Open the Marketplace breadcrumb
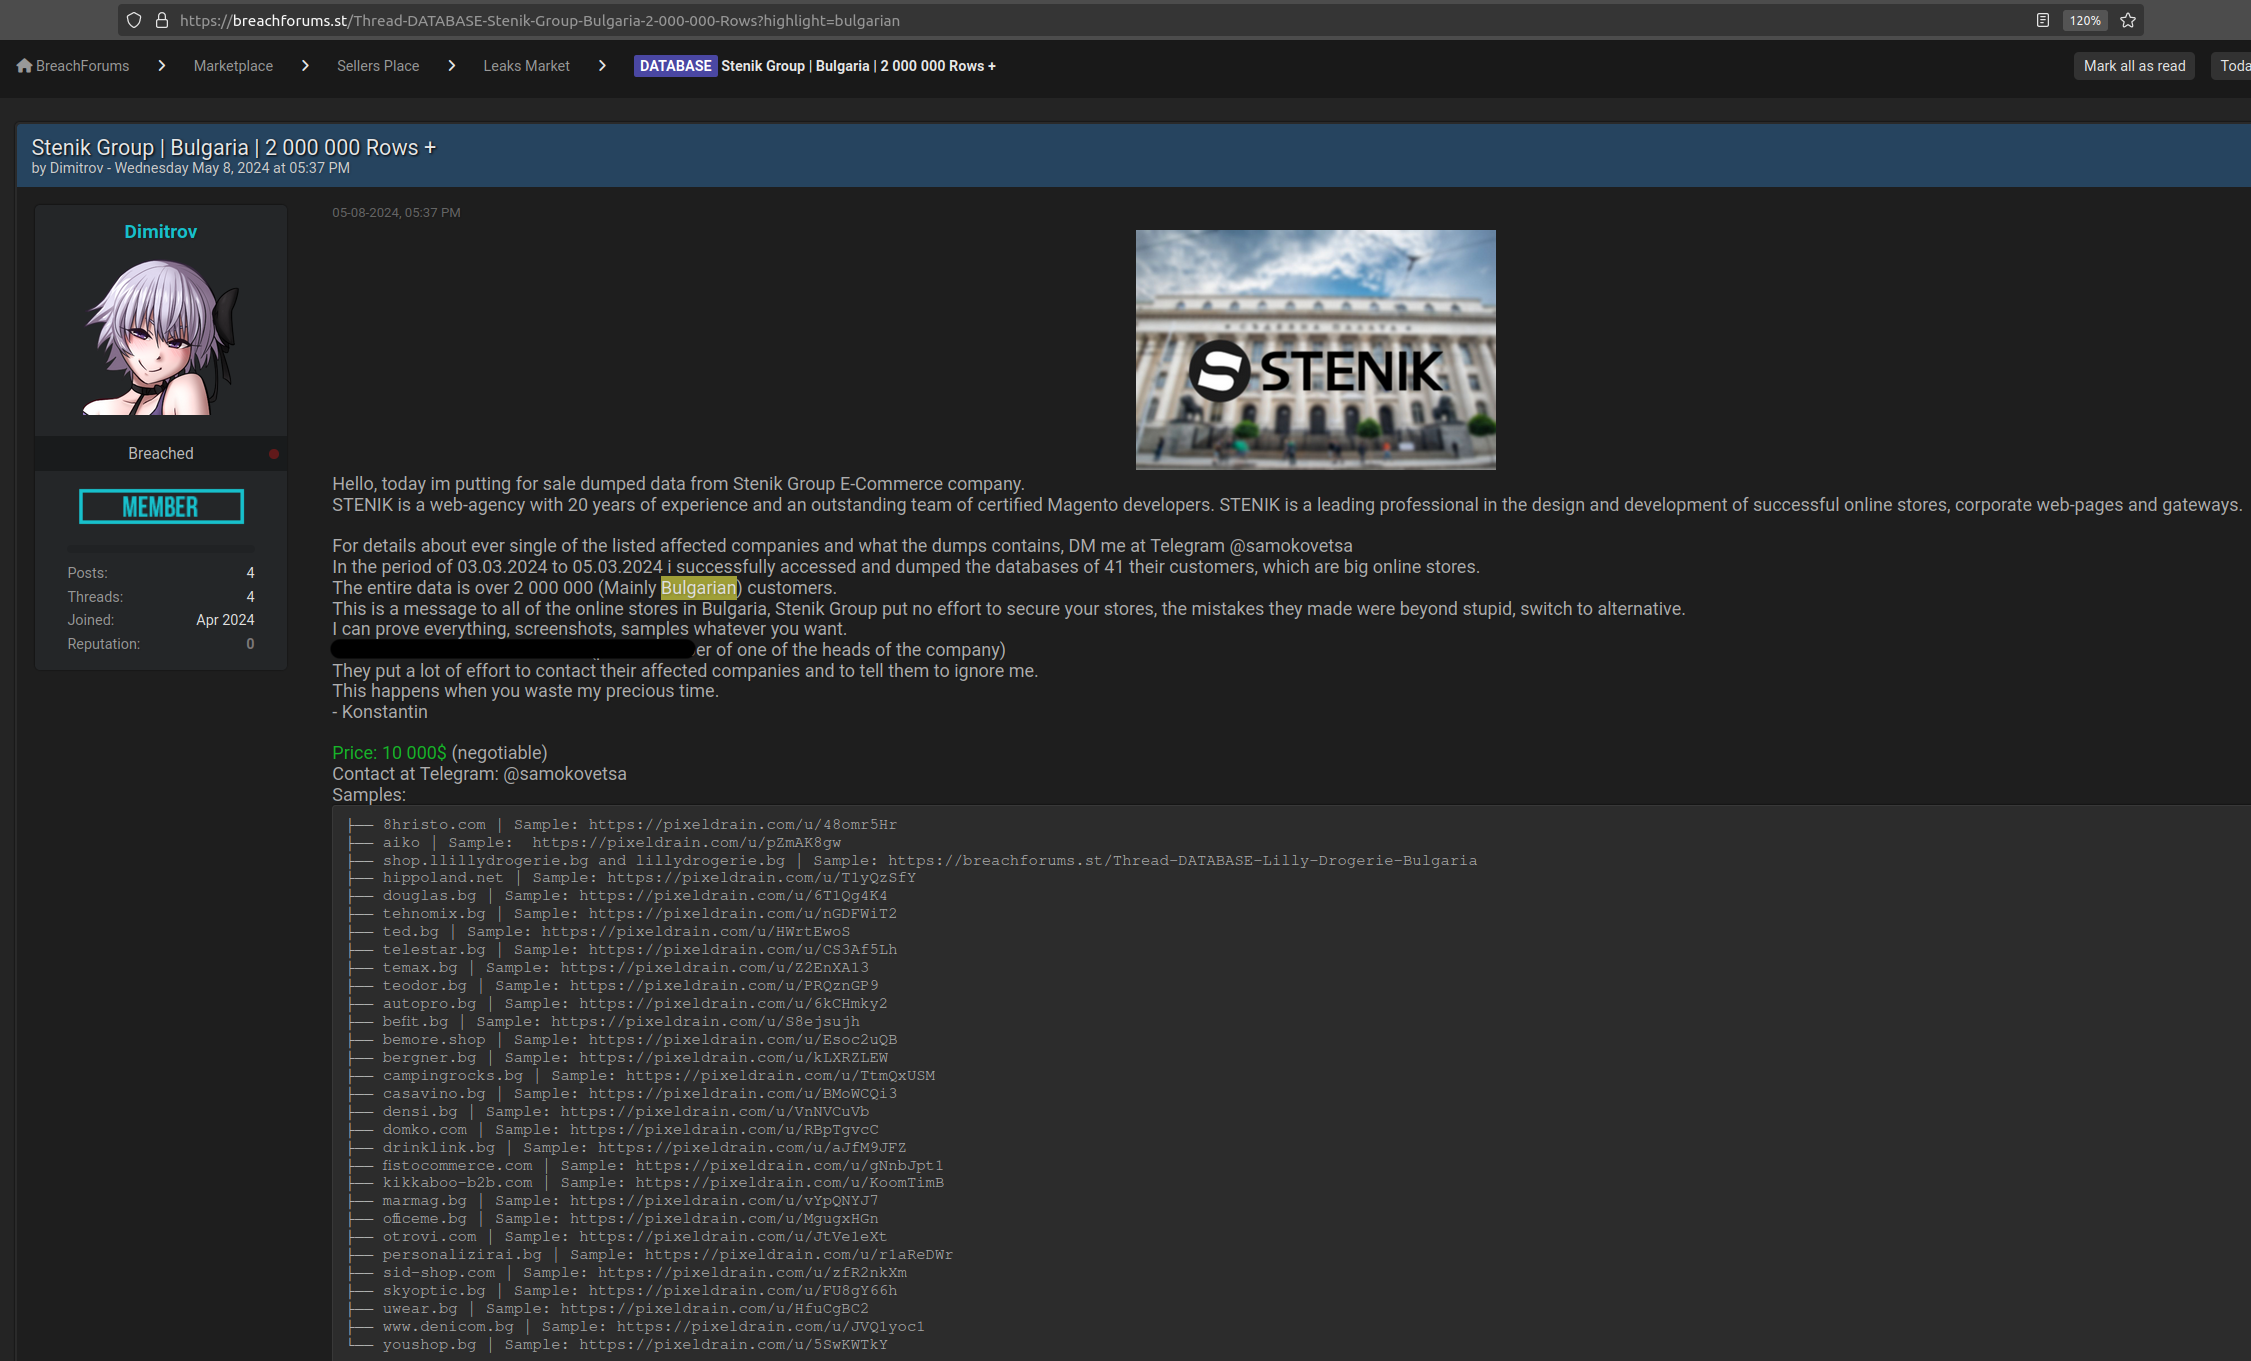 pos(233,66)
